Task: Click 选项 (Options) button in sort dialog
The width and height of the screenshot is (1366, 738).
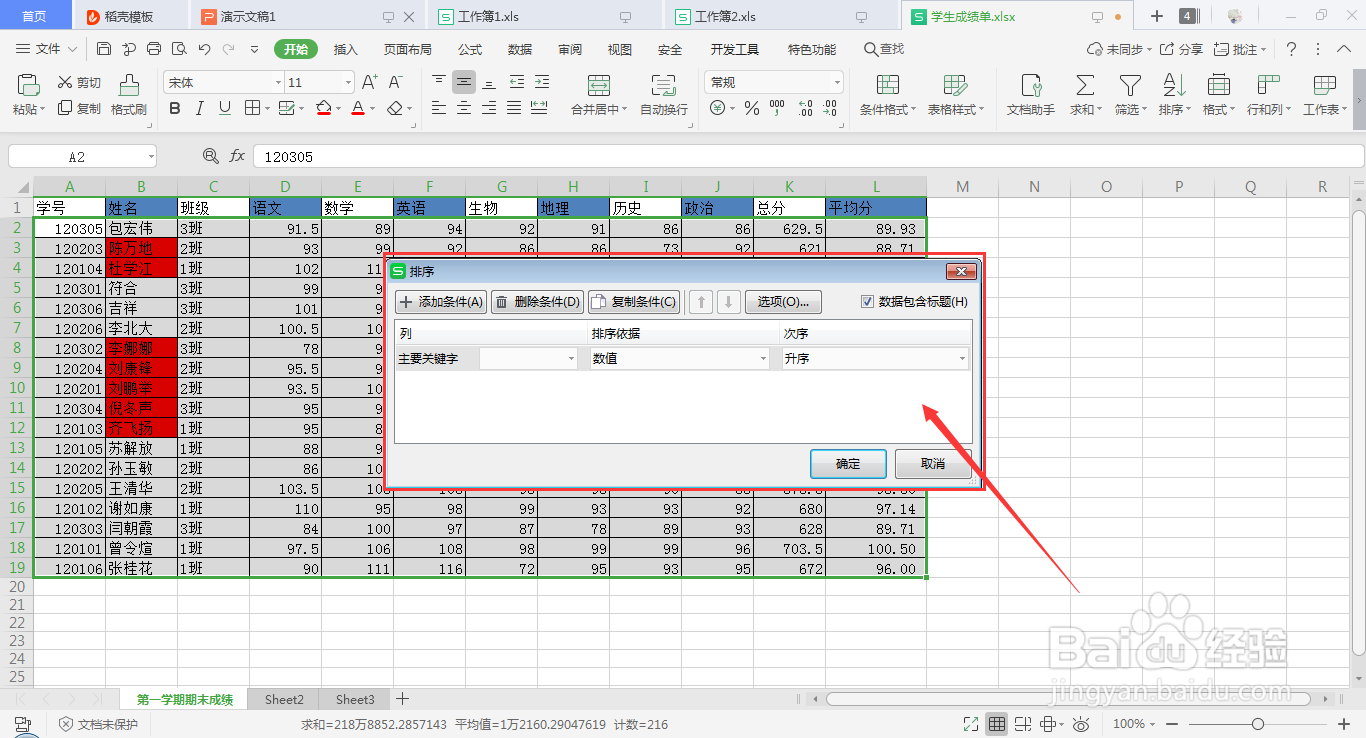Action: tap(783, 301)
